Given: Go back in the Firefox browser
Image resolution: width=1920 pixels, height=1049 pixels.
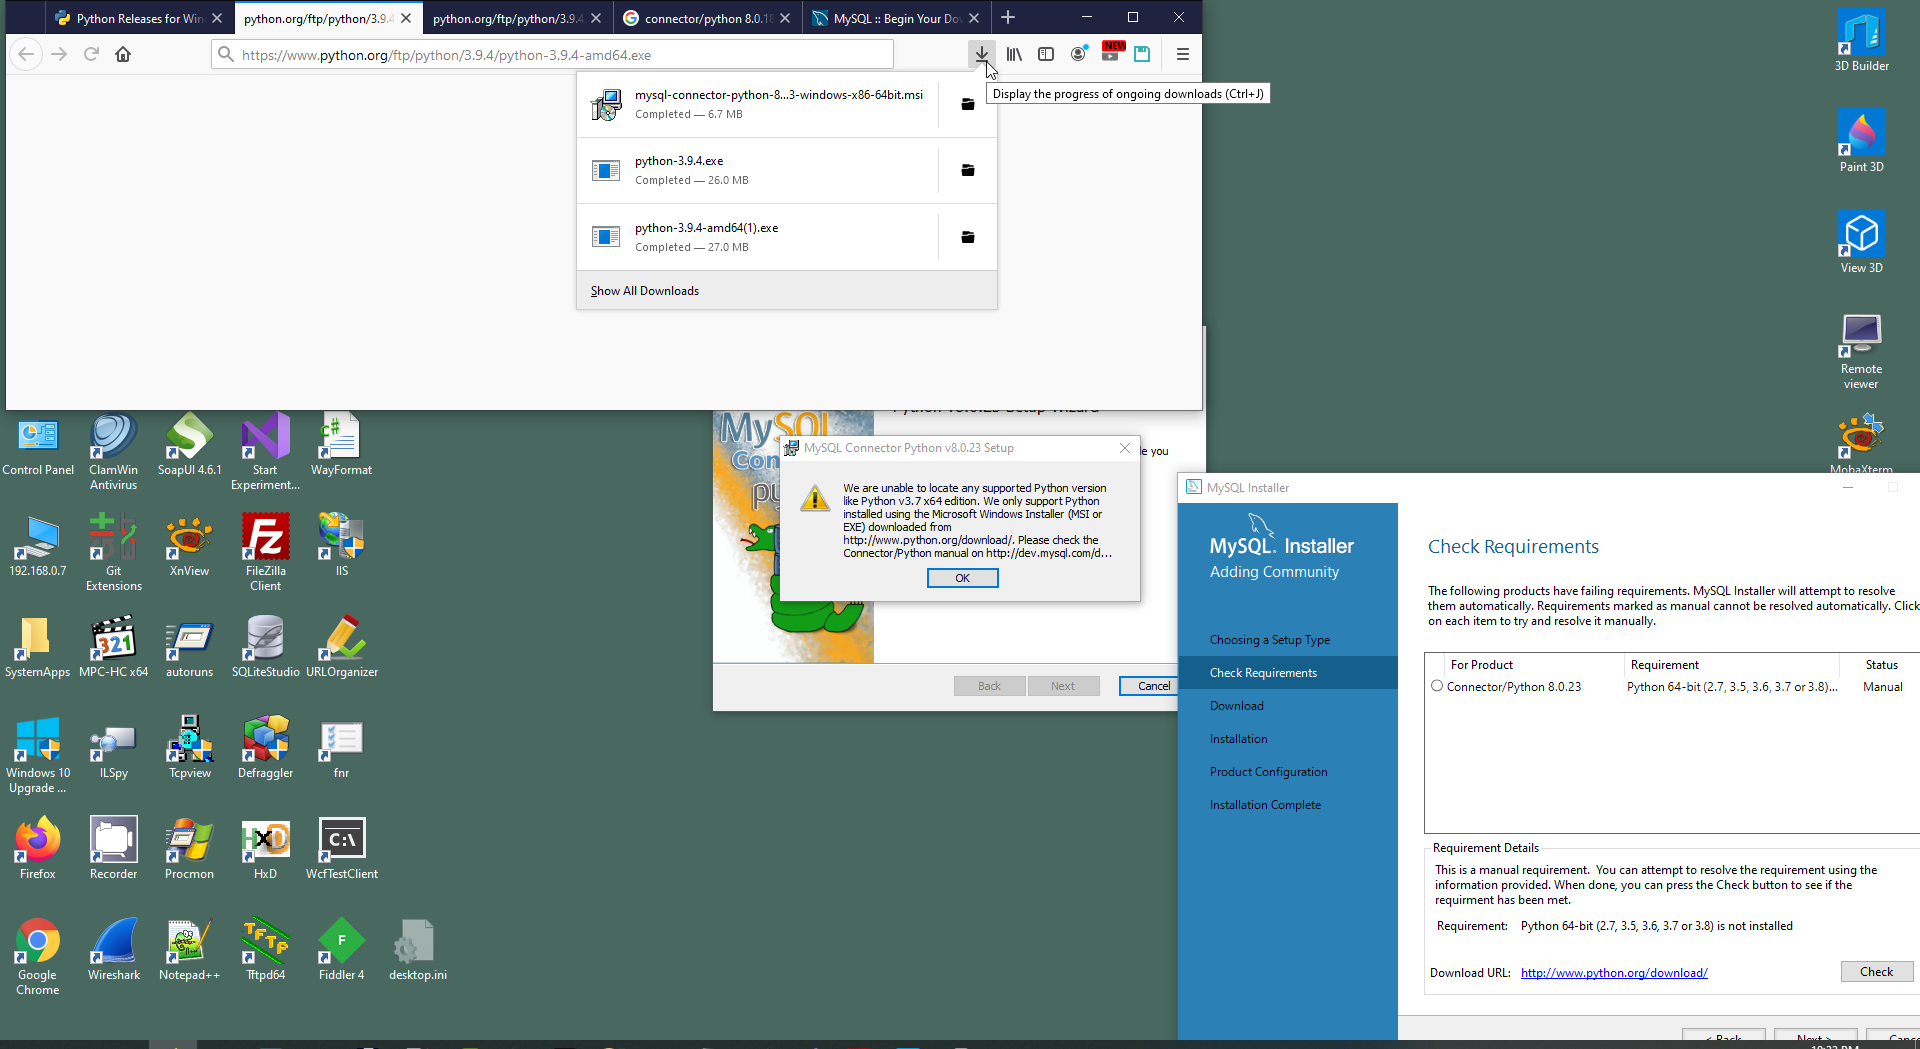Looking at the screenshot, I should pos(26,54).
